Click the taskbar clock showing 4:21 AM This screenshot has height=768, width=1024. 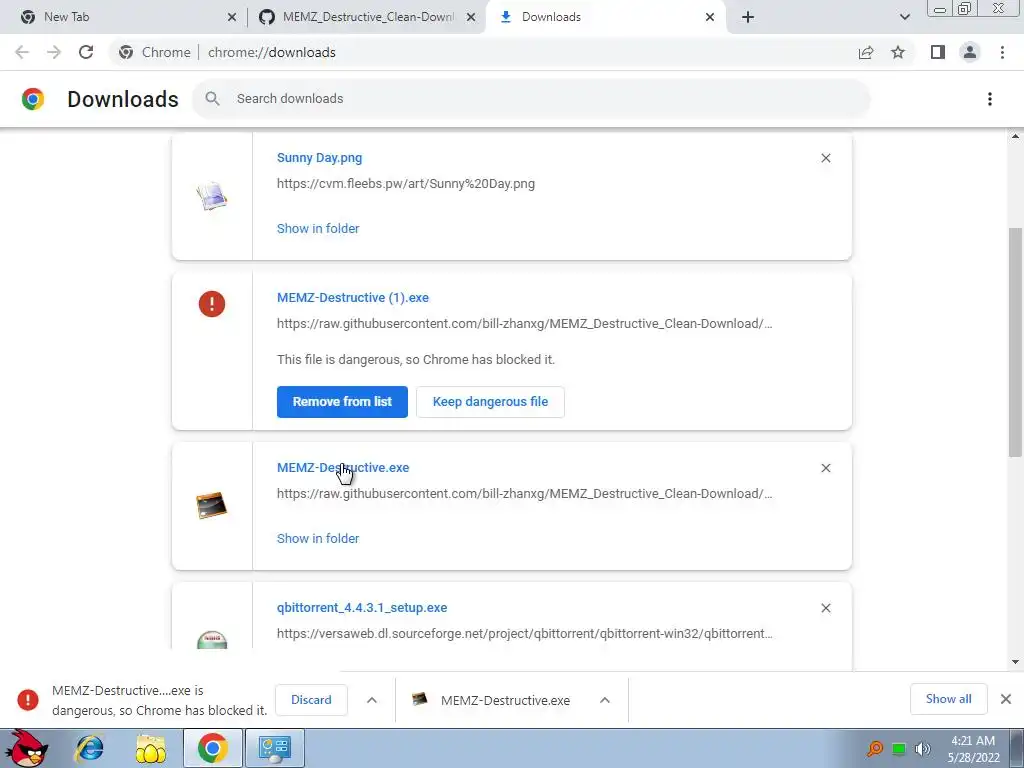pos(973,748)
